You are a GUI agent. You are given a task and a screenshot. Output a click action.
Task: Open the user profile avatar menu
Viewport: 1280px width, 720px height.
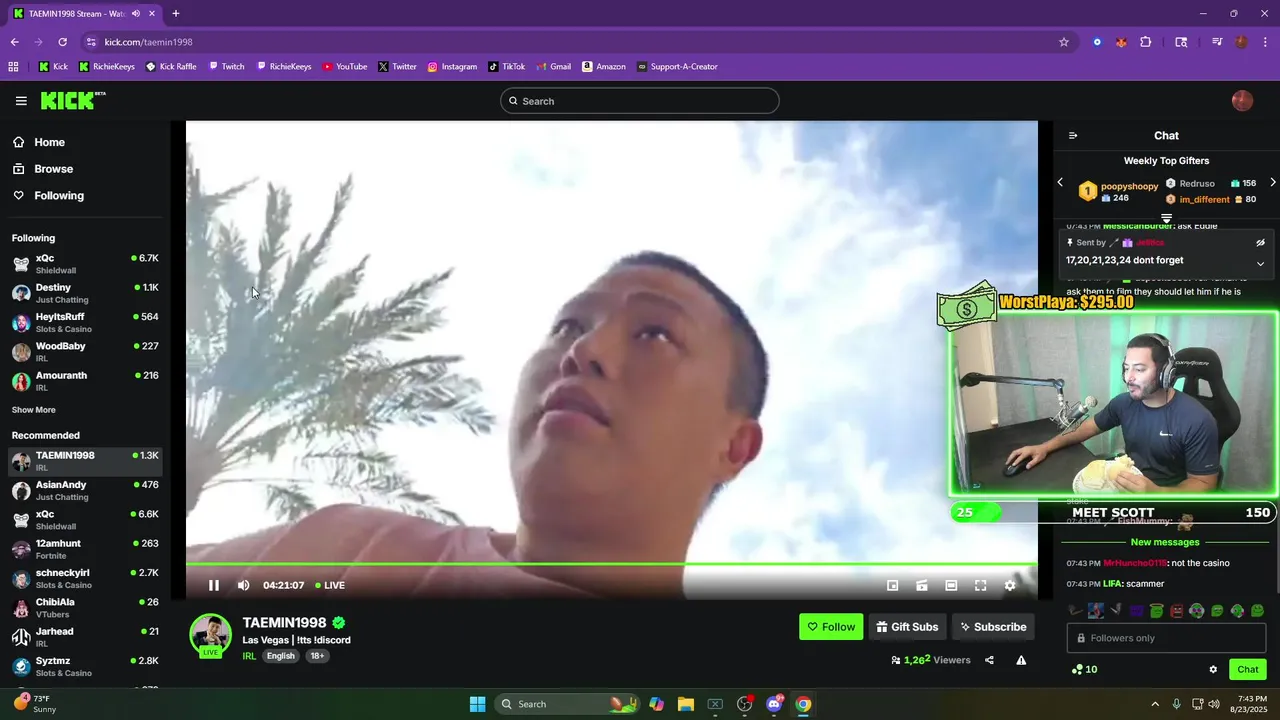tap(1242, 101)
